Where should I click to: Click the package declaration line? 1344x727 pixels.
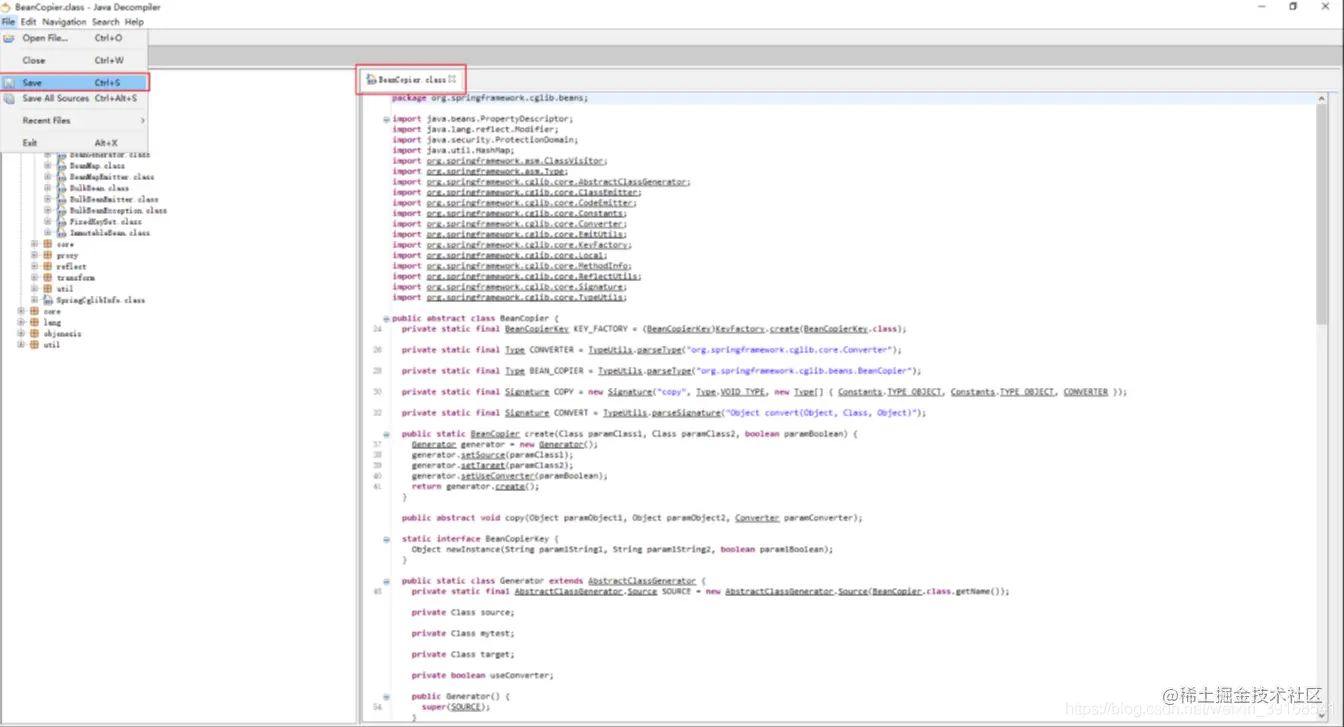489,98
